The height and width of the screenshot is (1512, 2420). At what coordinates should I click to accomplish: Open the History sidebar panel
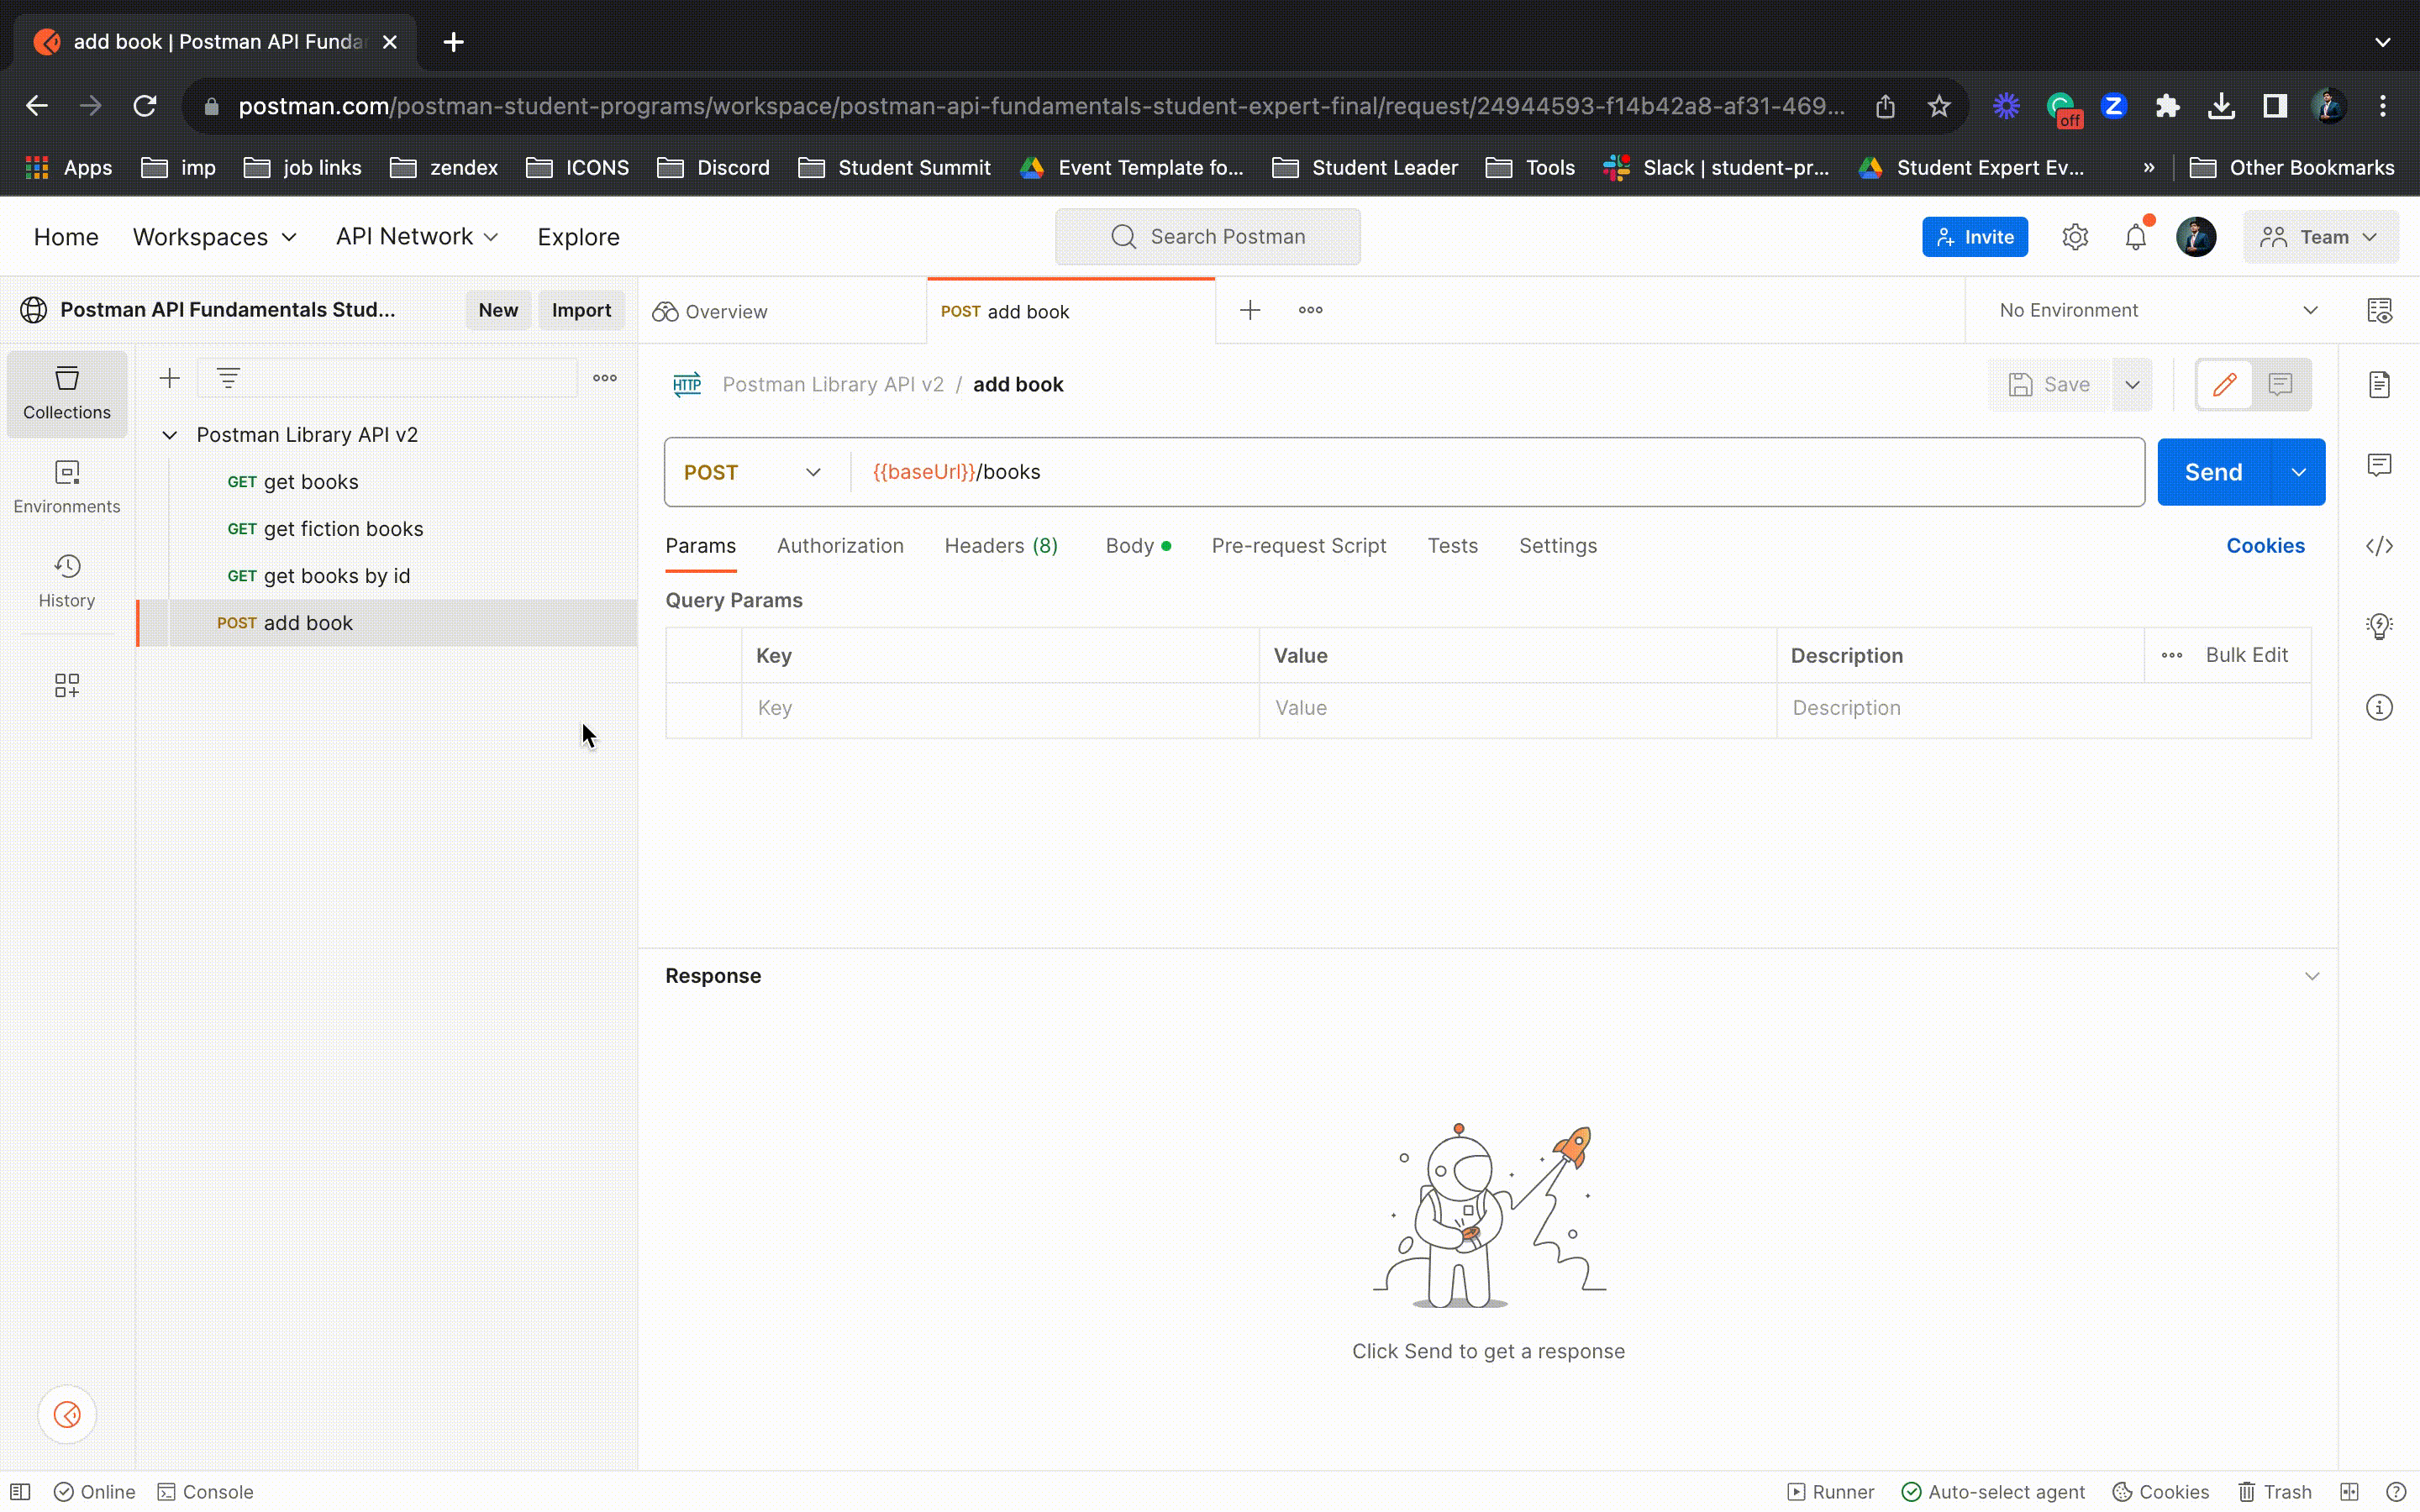[x=67, y=580]
